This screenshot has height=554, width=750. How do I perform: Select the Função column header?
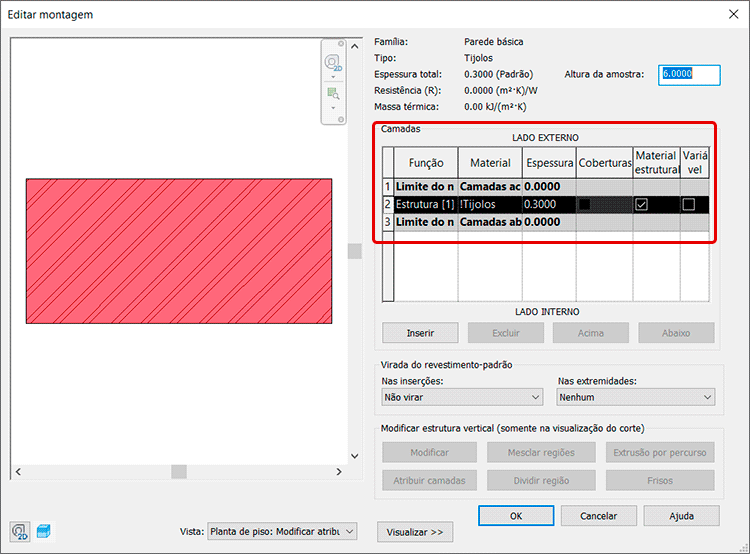pos(426,163)
